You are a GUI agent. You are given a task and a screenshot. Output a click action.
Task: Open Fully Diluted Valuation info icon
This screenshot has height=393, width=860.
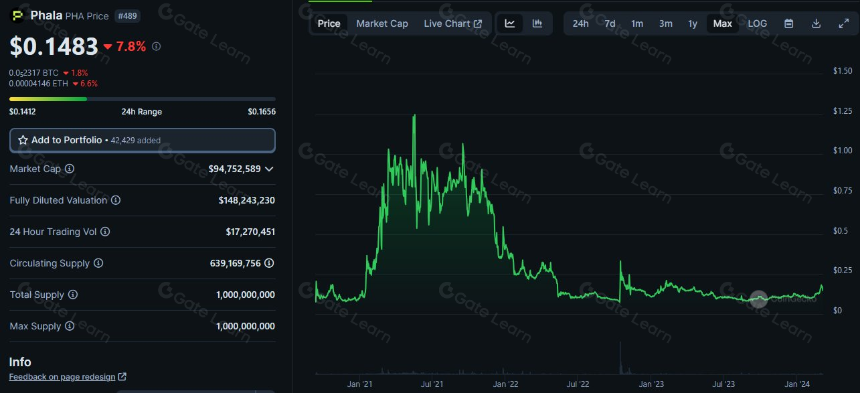pos(116,201)
